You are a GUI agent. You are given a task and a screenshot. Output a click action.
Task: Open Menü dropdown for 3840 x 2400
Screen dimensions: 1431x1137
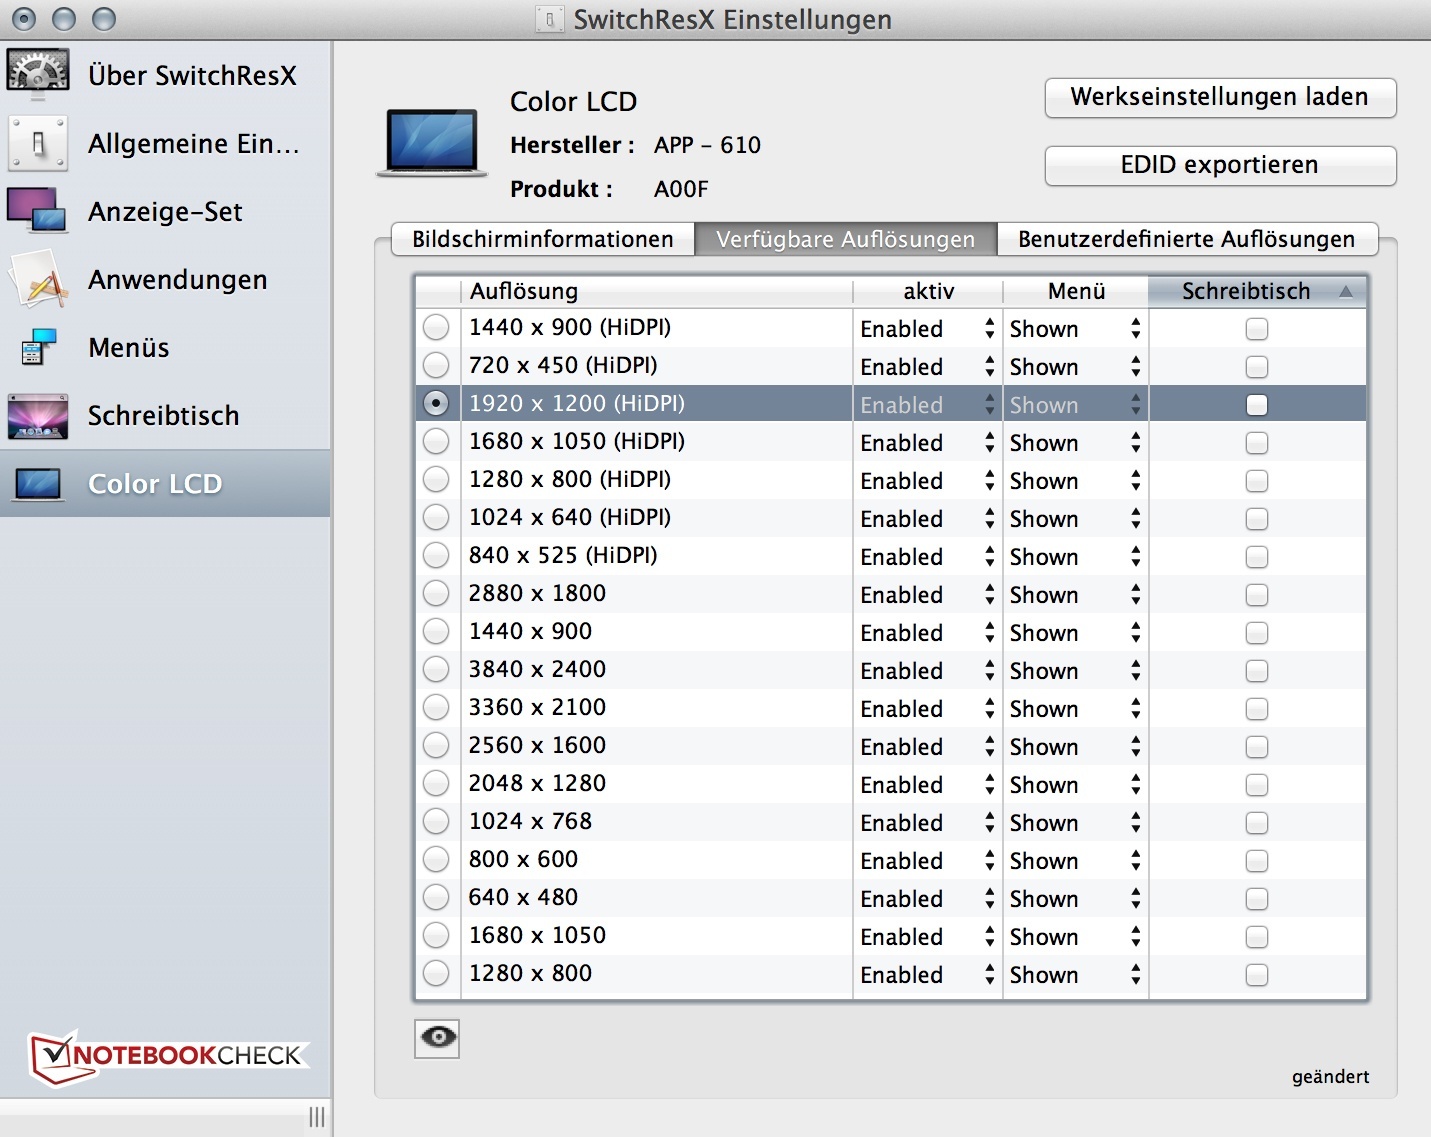click(x=1075, y=671)
